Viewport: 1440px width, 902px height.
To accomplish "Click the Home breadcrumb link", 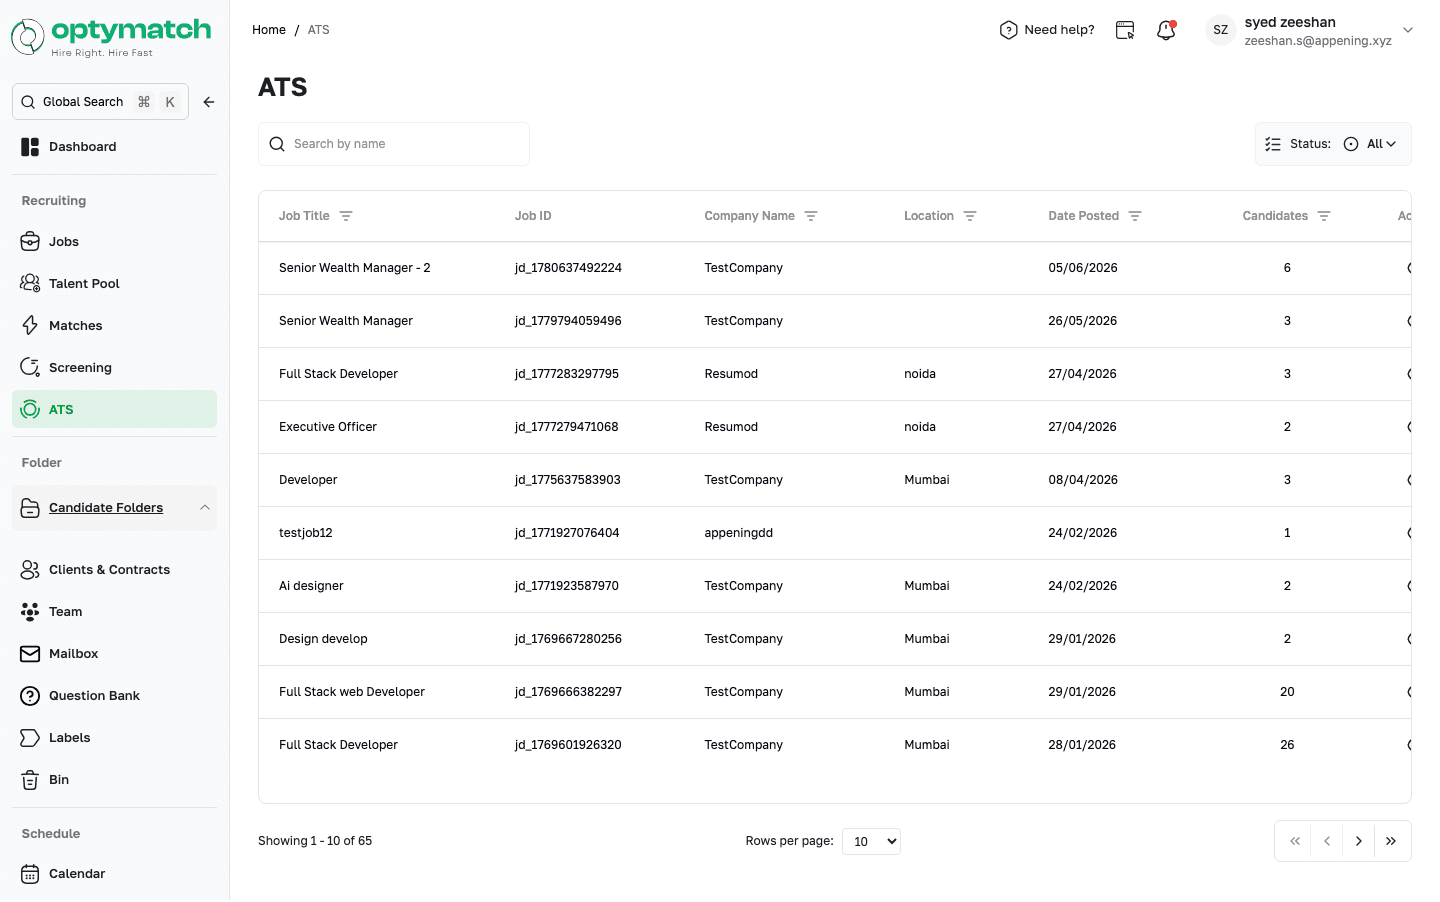I will (x=269, y=30).
